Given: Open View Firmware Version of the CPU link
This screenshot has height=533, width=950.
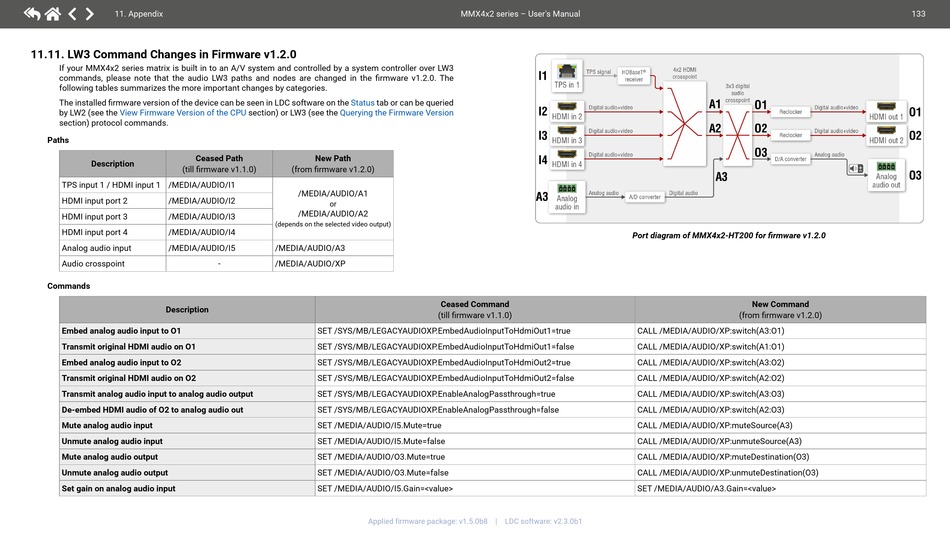Looking at the screenshot, I should coord(183,113).
